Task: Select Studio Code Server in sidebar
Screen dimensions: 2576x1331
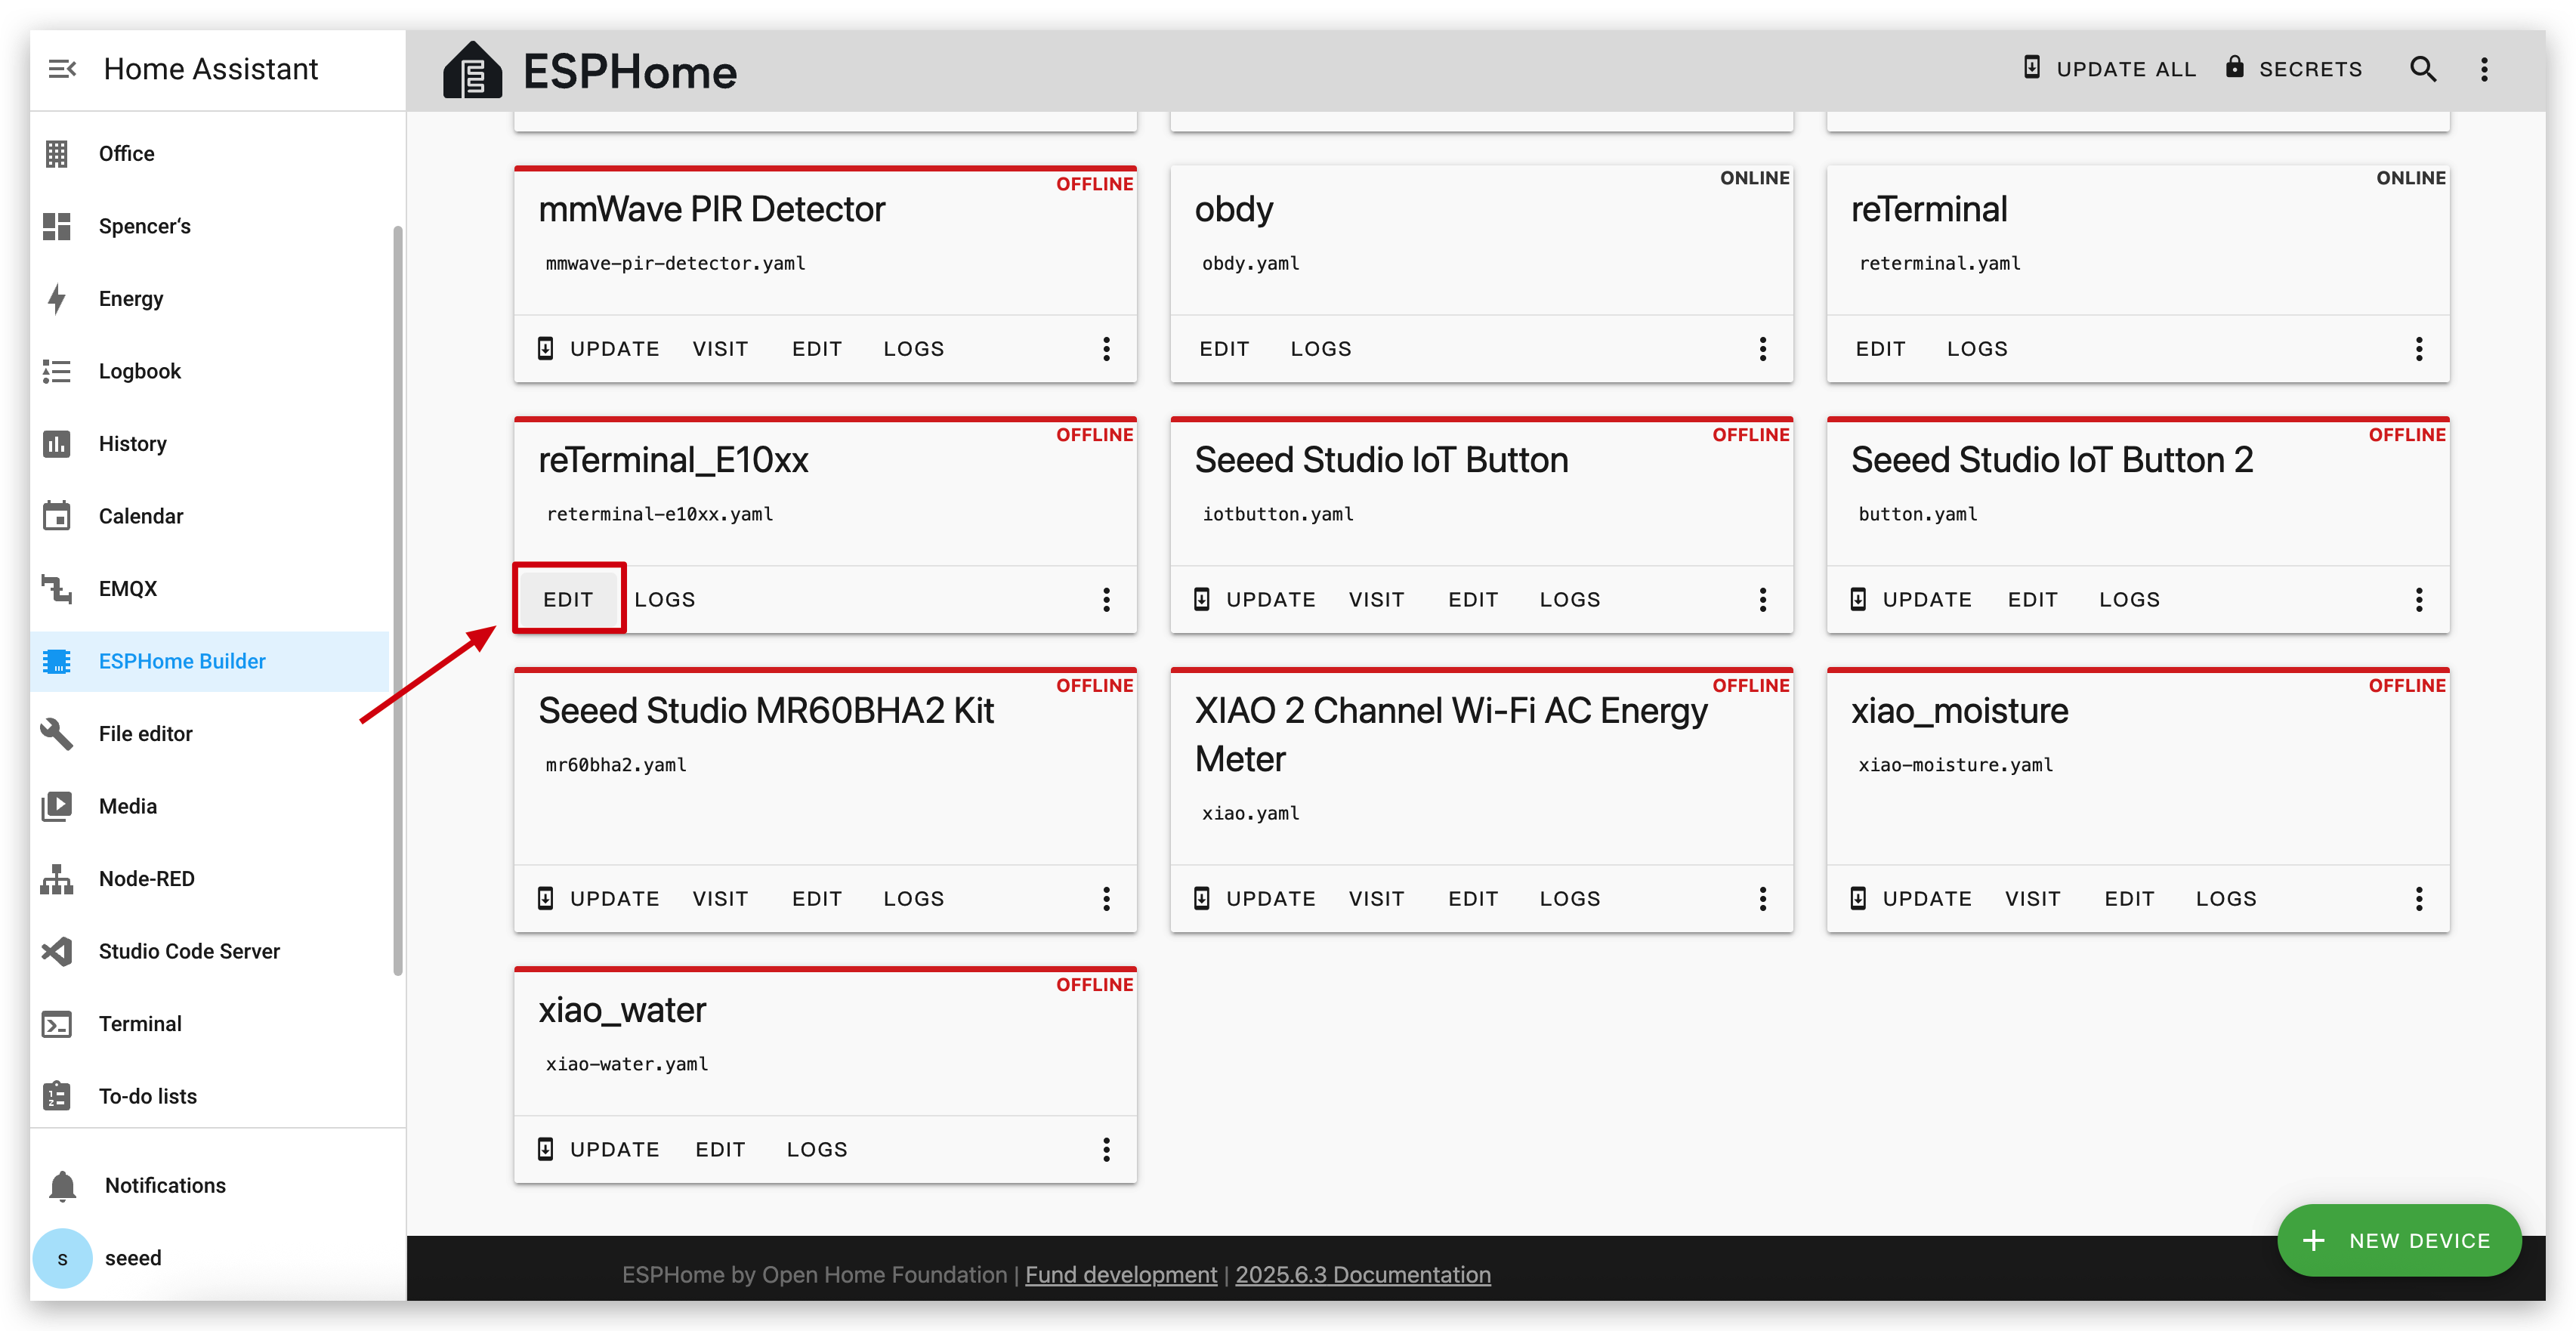Action: [210, 951]
